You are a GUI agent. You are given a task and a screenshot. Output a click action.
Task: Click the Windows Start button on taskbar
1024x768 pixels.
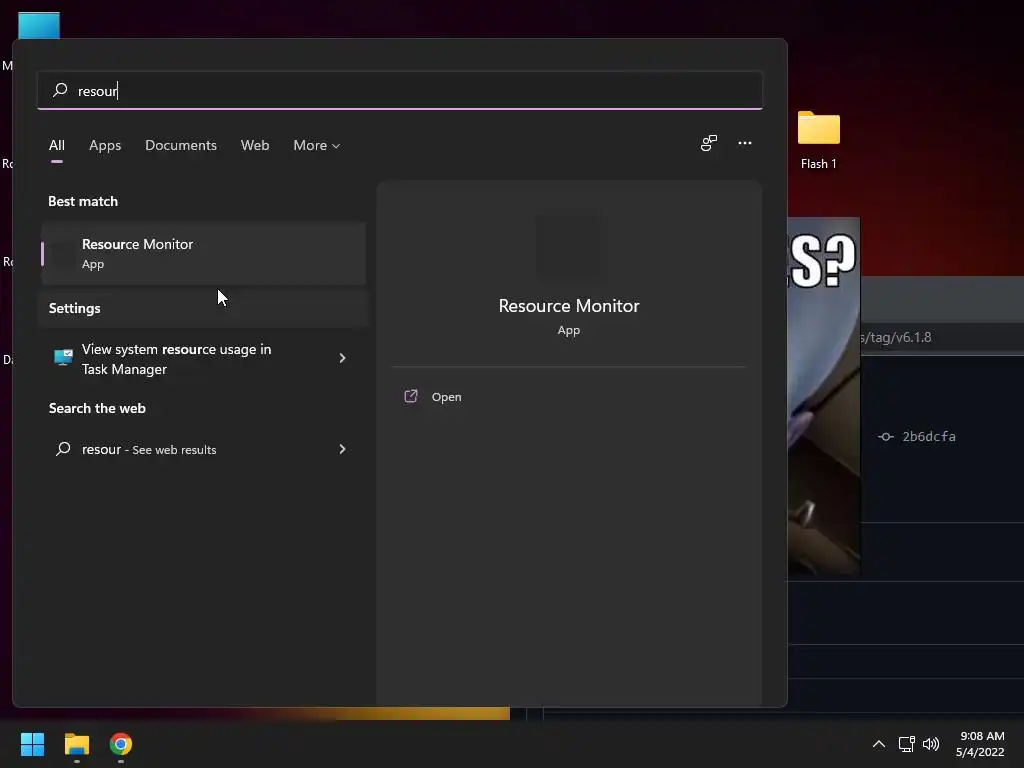click(x=33, y=744)
